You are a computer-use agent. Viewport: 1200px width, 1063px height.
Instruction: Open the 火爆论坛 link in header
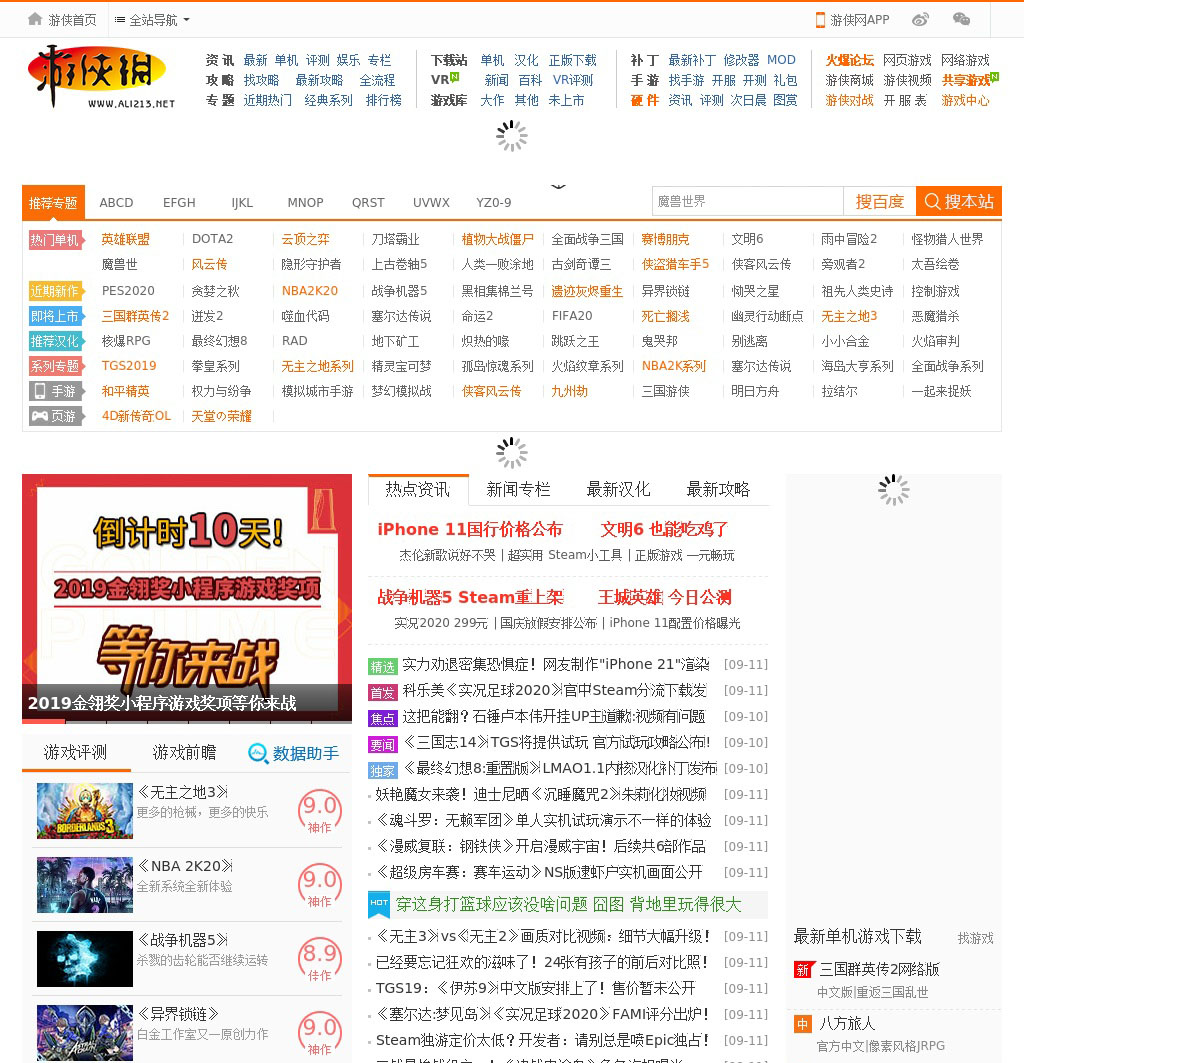tap(849, 60)
